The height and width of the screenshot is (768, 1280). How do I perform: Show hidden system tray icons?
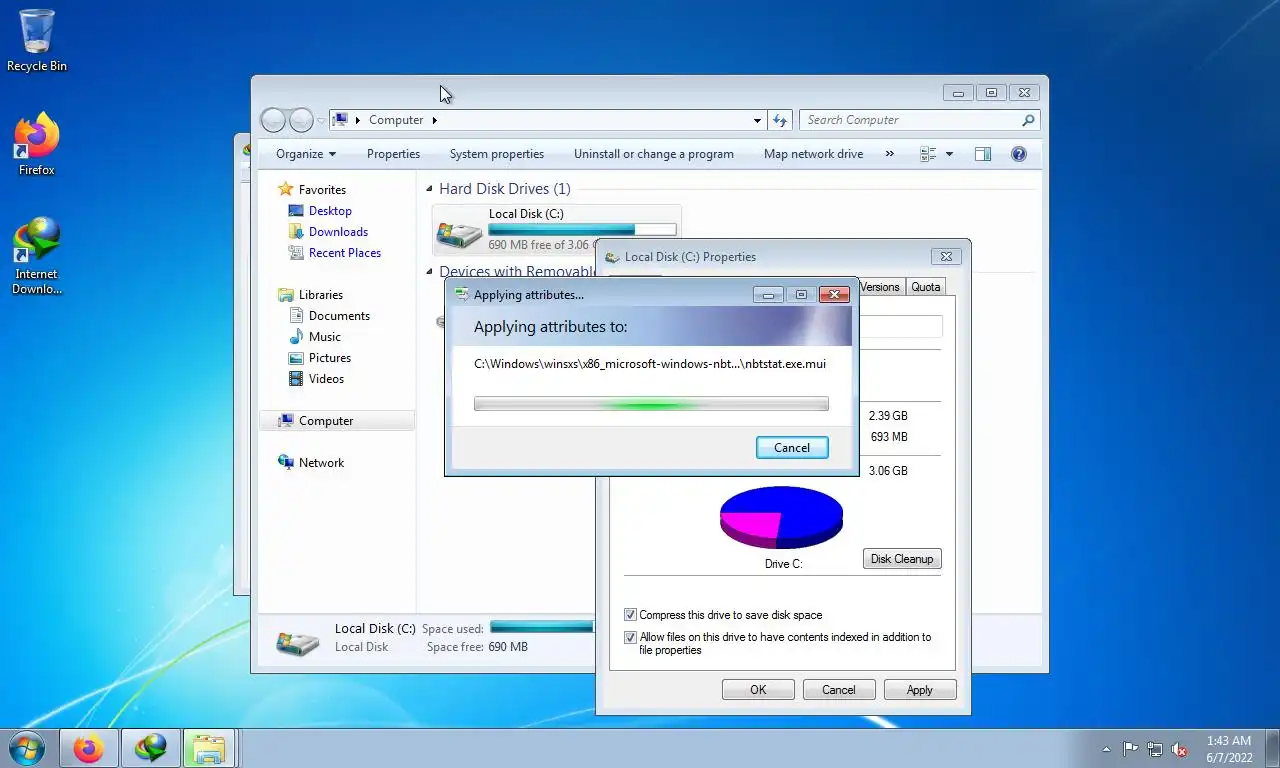click(1106, 749)
